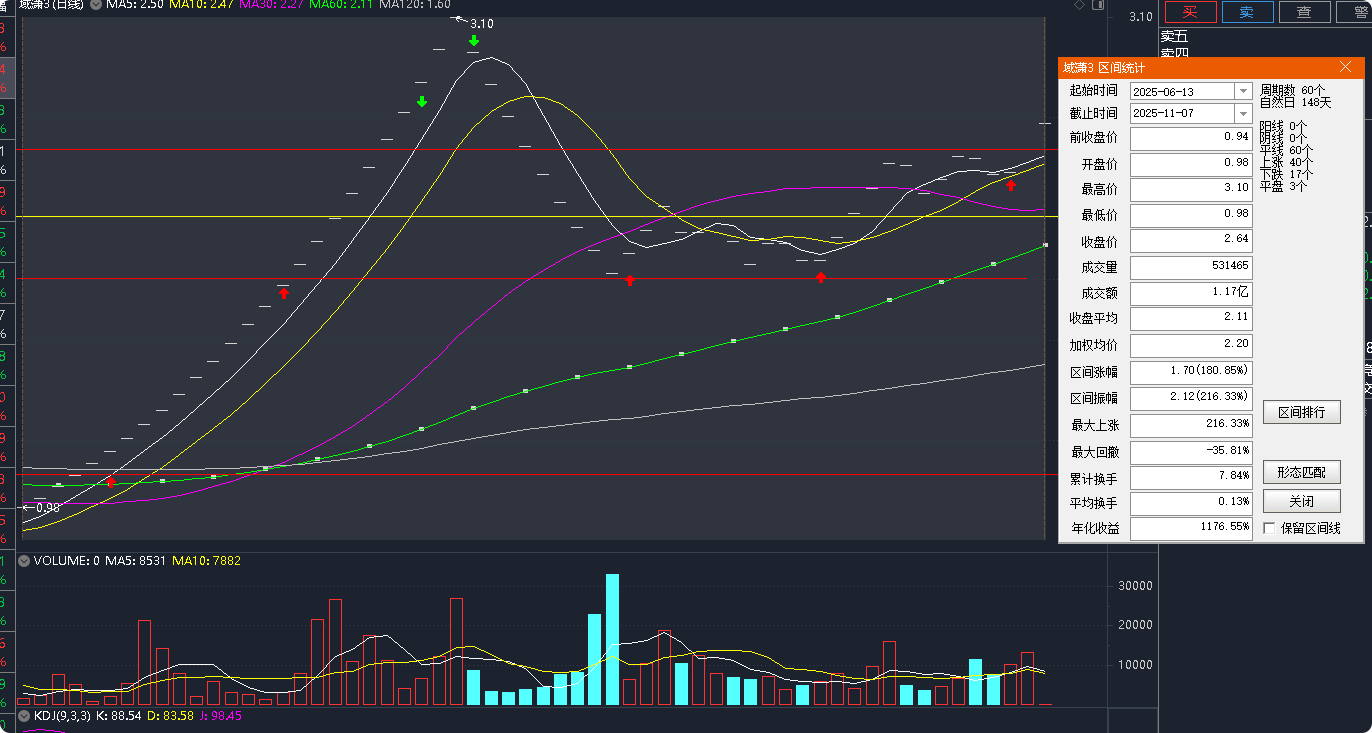Image resolution: width=1372 pixels, height=733 pixels.
Task: Expand the KDJ indicator menu
Action: (x=24, y=716)
